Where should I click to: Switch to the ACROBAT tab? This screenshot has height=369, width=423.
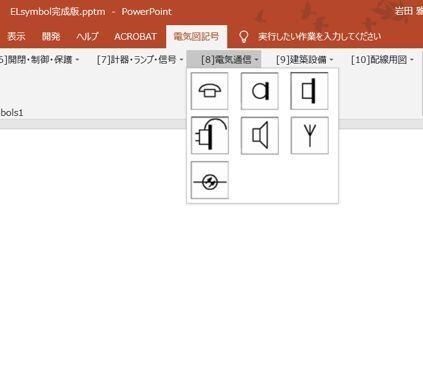[135, 36]
